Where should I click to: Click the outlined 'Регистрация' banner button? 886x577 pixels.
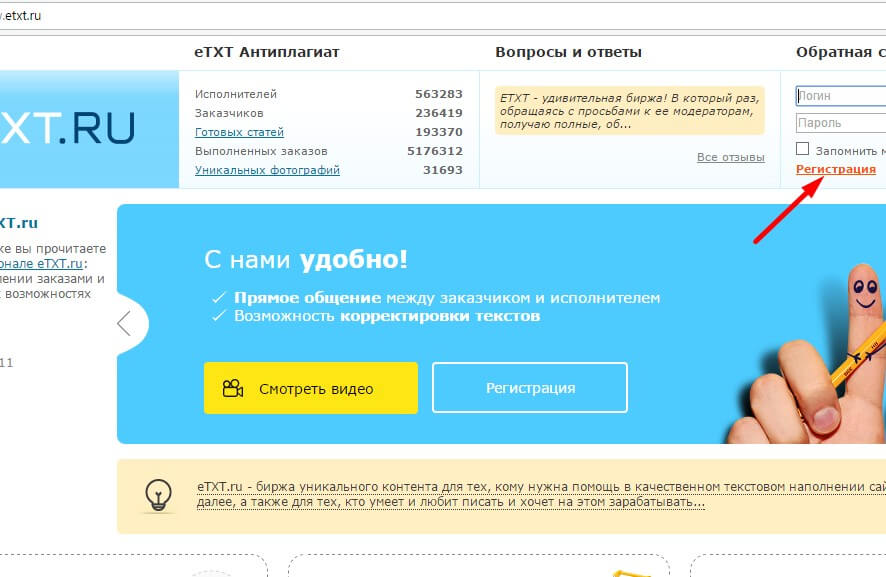pyautogui.click(x=530, y=388)
